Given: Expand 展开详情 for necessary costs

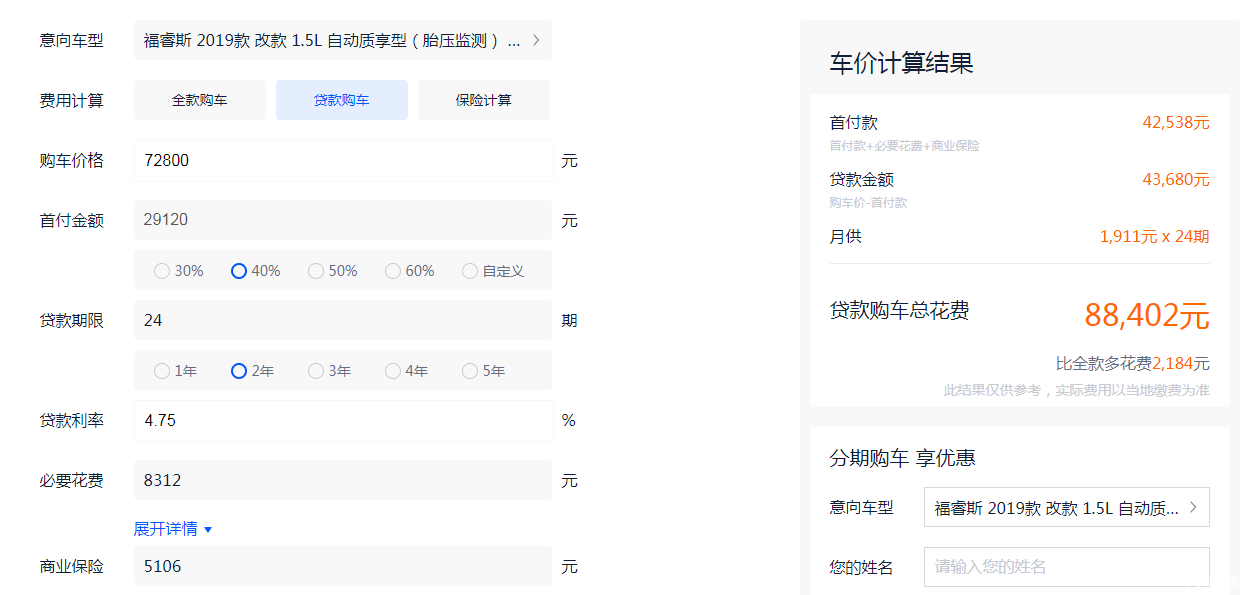Looking at the screenshot, I should pos(166,529).
